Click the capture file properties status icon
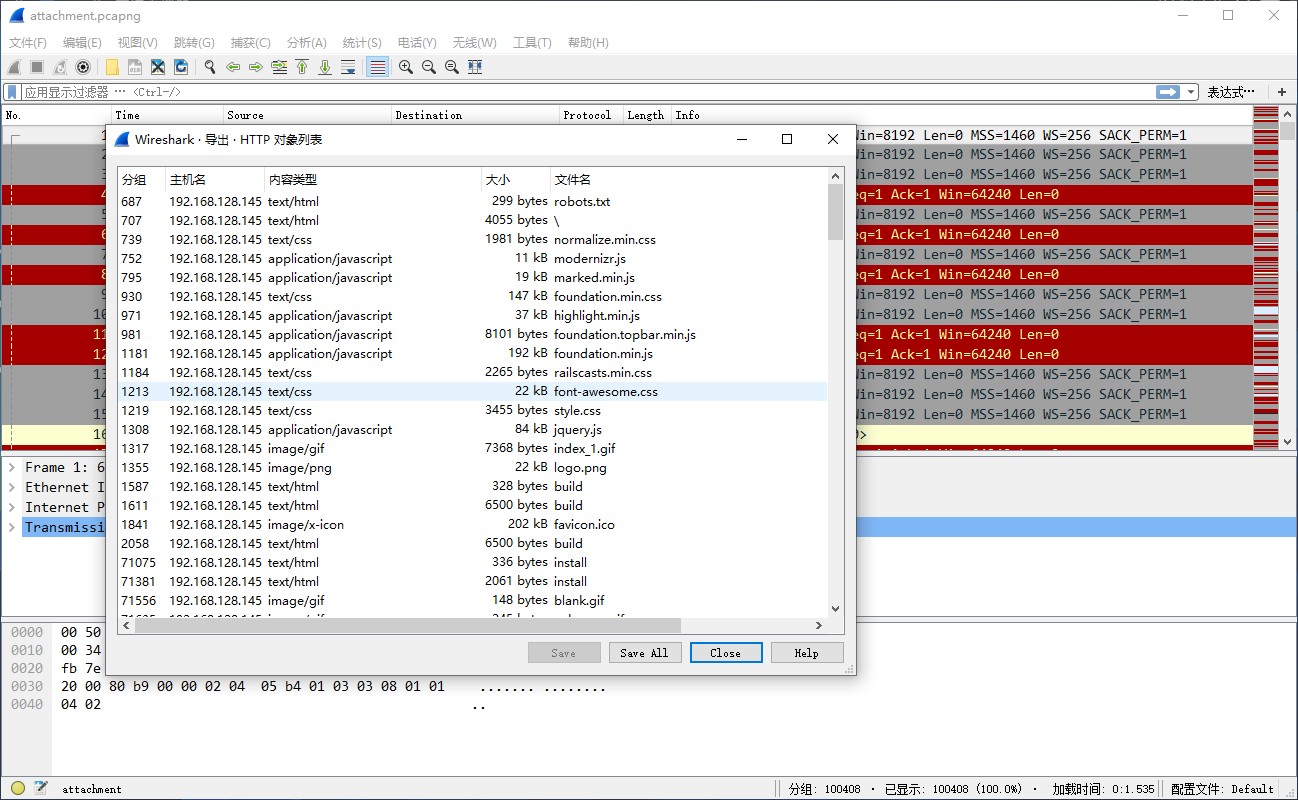 [x=41, y=788]
